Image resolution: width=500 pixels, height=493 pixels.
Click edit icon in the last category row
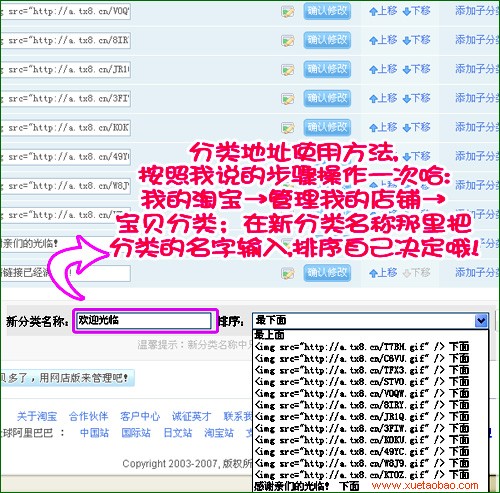pyautogui.click(x=288, y=273)
